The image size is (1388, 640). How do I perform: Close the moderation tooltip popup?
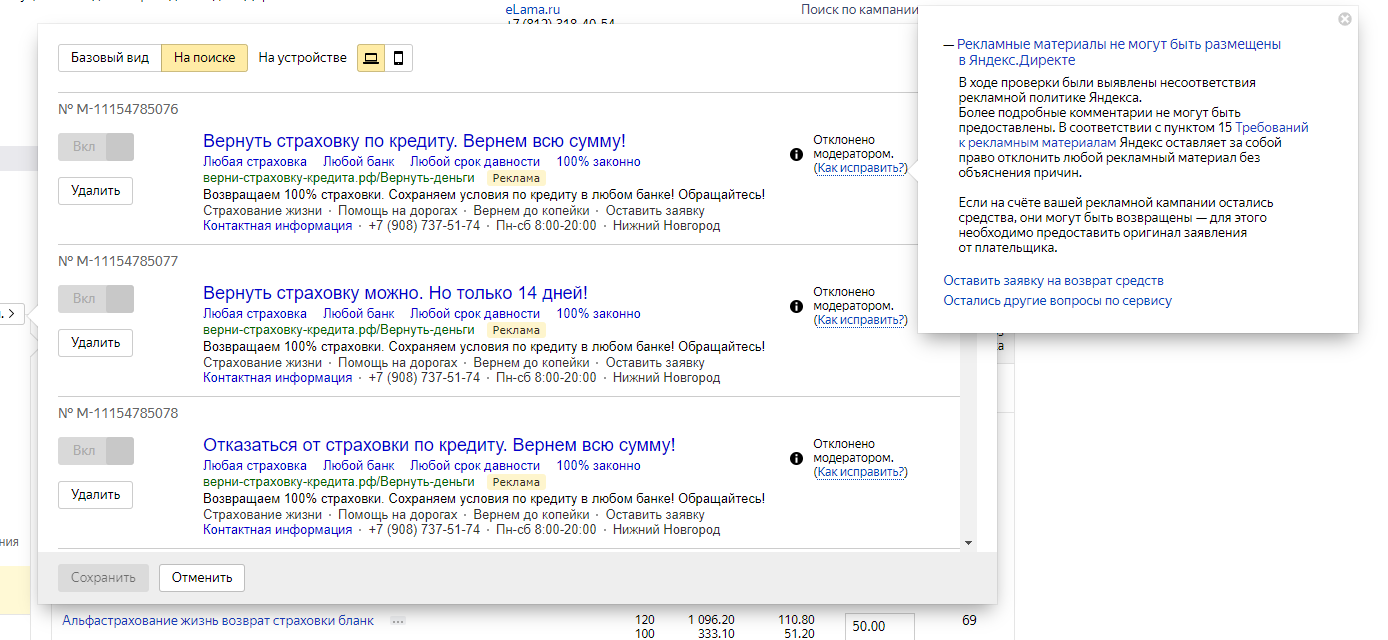pyautogui.click(x=1344, y=19)
